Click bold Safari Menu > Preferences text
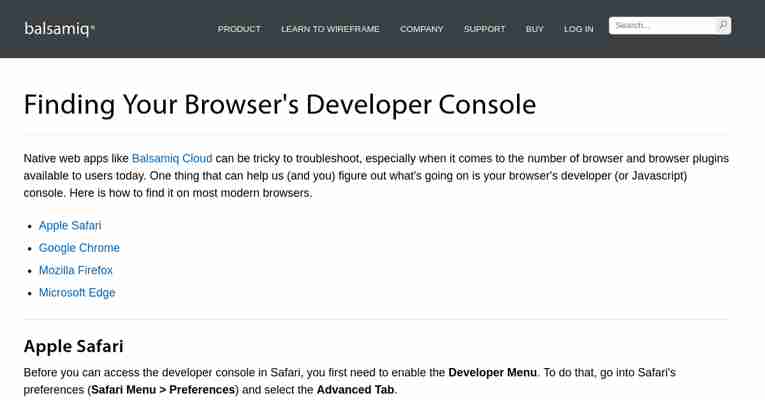765x400 pixels. click(163, 390)
